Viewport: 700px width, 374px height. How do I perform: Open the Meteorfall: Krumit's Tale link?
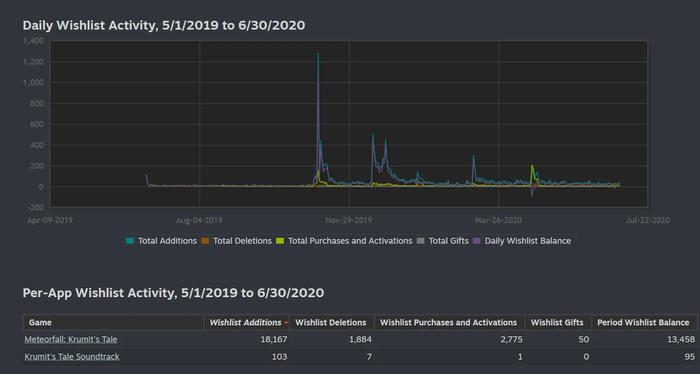(x=71, y=340)
